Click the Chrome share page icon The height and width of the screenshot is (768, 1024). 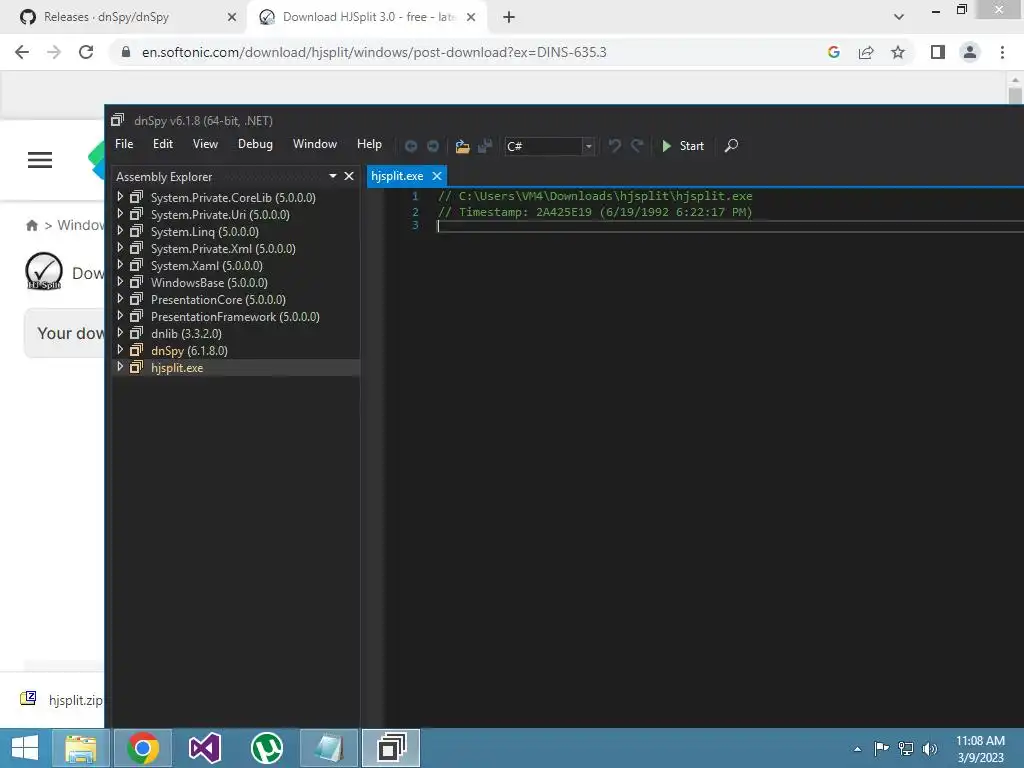(x=866, y=52)
